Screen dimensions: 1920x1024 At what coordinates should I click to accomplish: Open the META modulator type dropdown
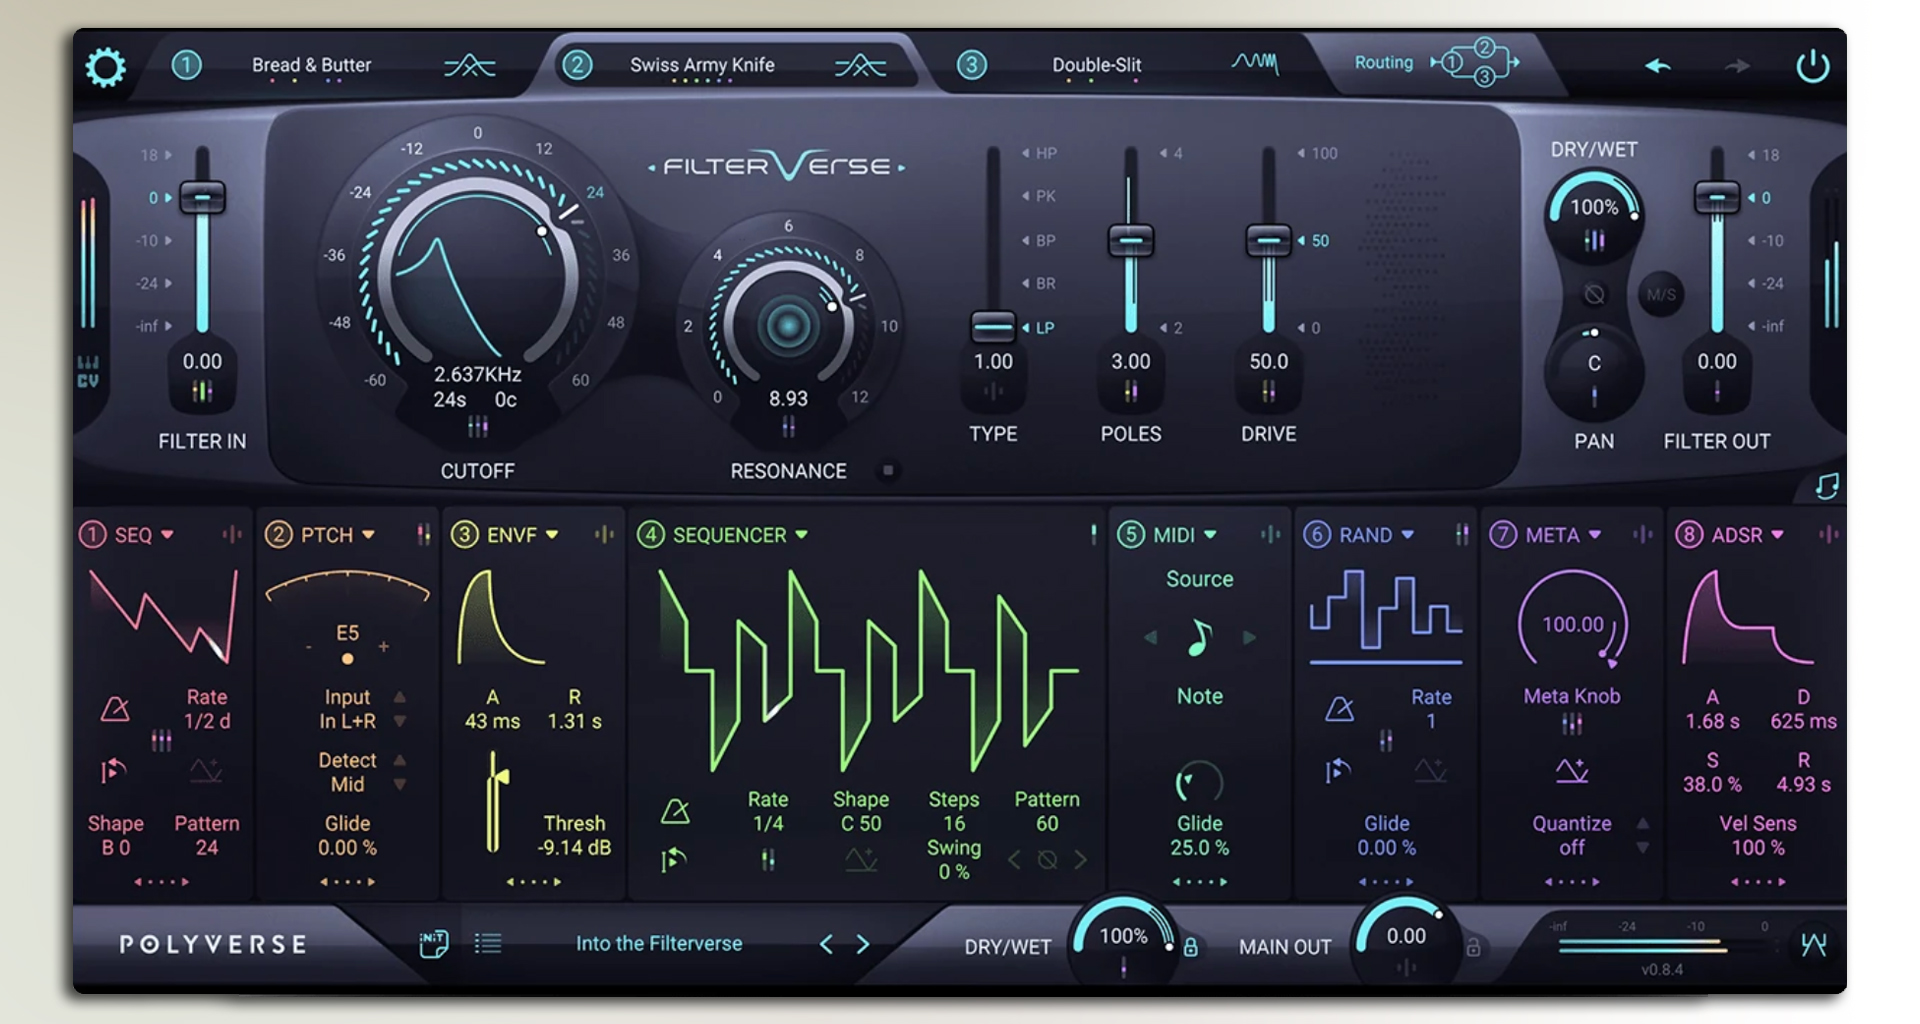1594,535
